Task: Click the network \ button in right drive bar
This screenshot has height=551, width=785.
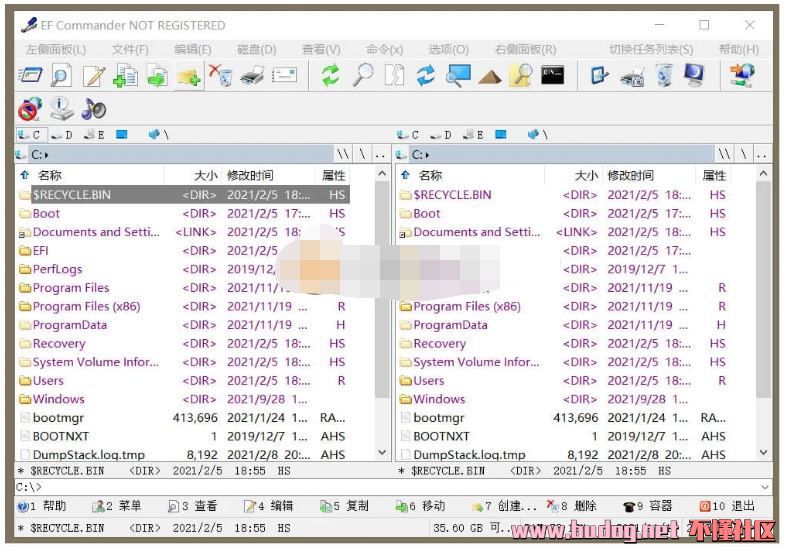Action: (537, 135)
